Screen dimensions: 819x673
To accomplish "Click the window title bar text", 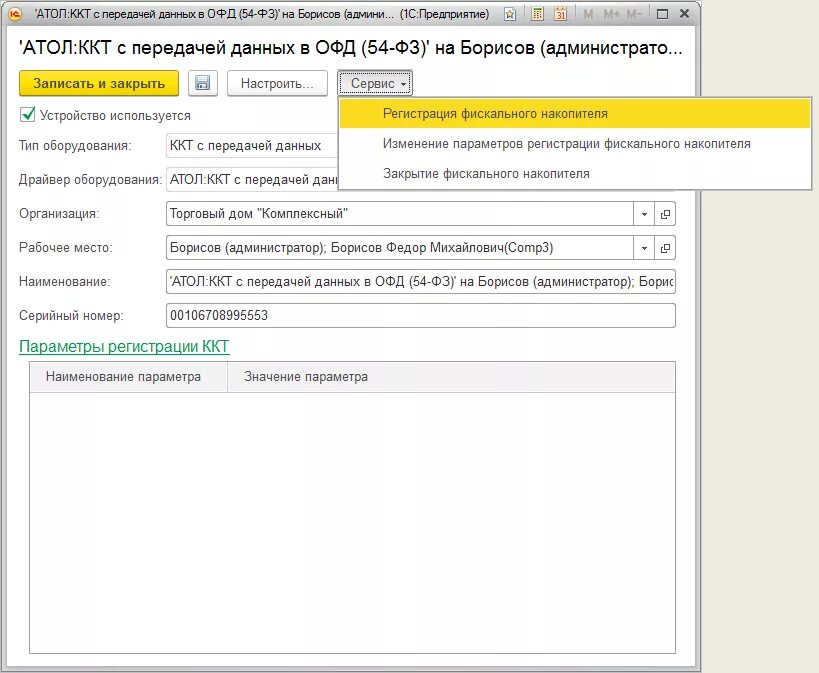I will pos(262,14).
